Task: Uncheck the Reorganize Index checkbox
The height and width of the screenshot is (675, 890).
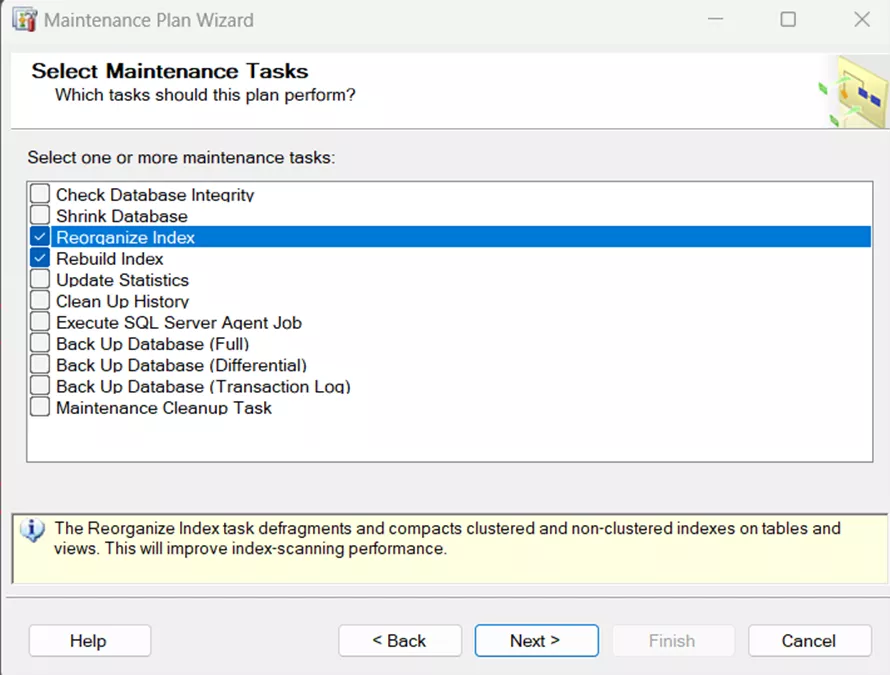Action: [x=40, y=237]
